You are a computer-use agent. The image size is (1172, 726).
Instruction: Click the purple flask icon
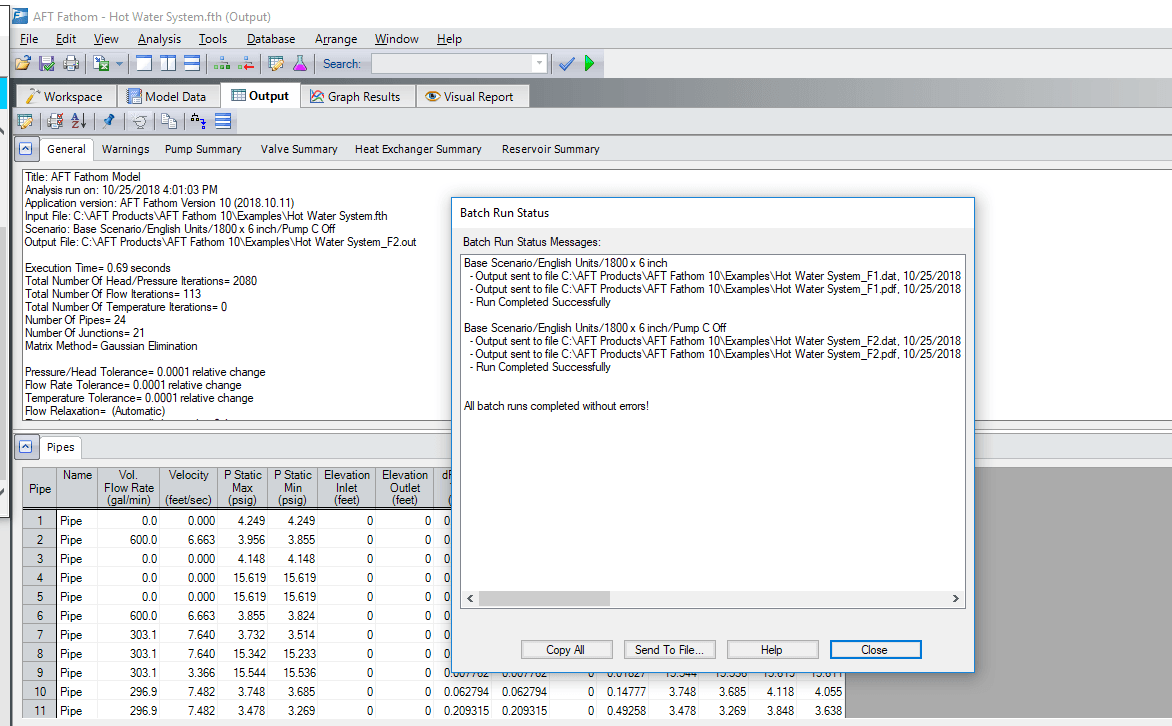pos(300,64)
